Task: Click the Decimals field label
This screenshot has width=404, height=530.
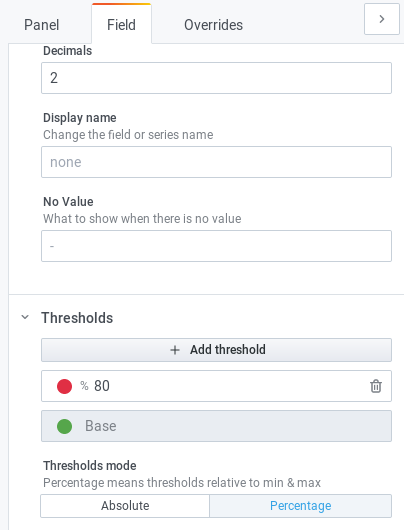Action: [x=68, y=51]
